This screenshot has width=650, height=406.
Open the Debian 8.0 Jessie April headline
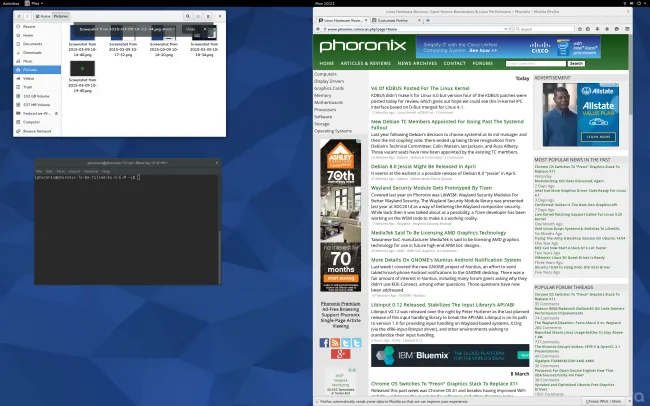[x=423, y=166]
